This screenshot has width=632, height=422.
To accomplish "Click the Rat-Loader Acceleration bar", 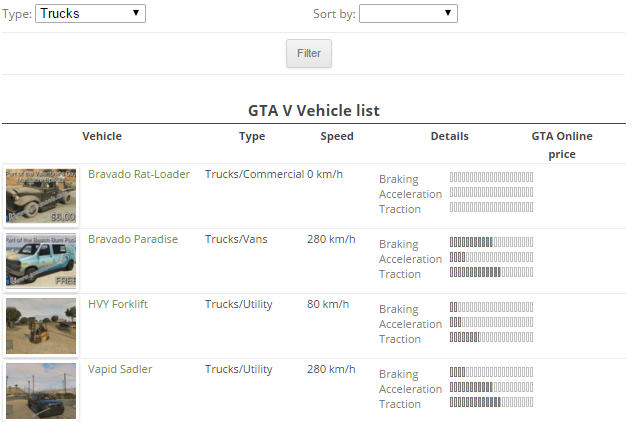I will (491, 192).
